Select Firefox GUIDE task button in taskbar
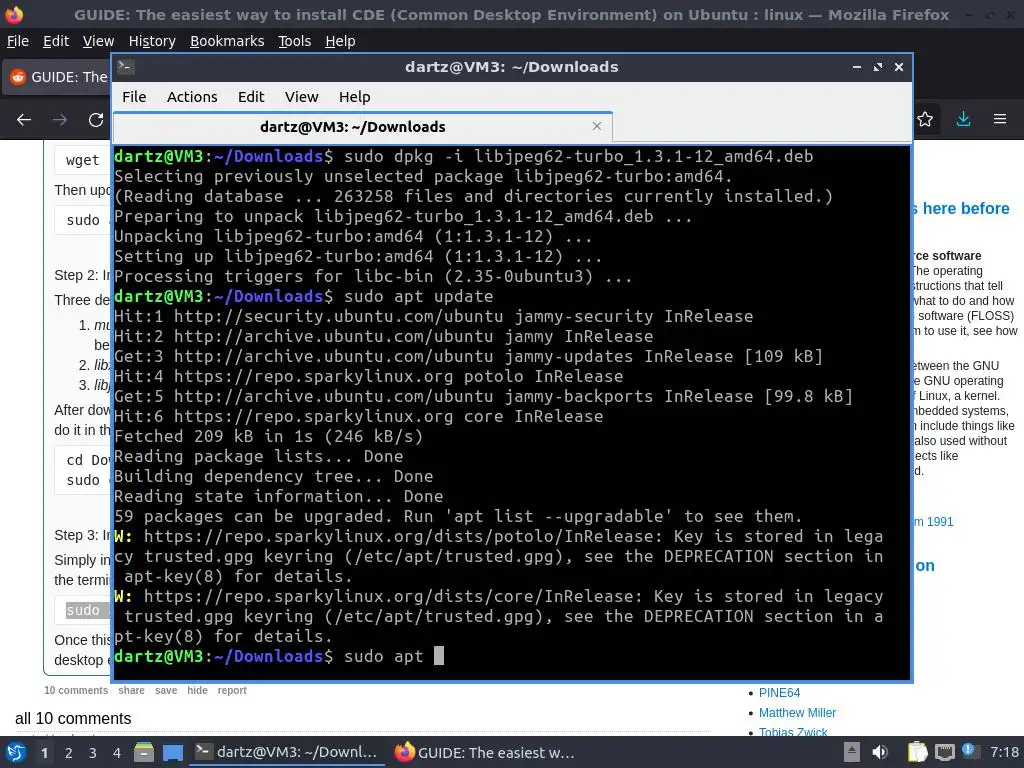The image size is (1024, 768). tap(485, 752)
